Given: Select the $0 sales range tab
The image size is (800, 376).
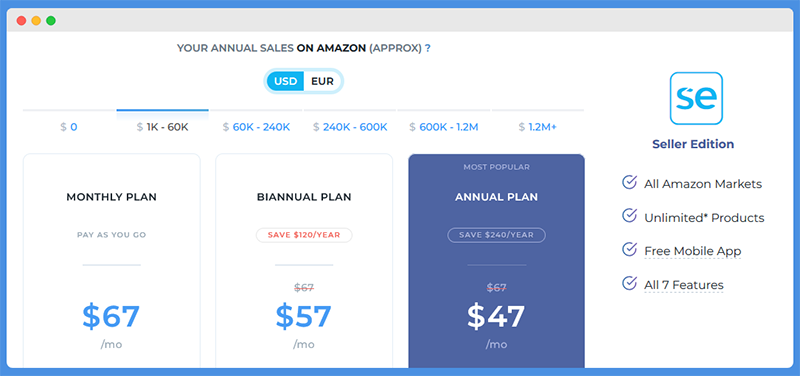Looking at the screenshot, I should pyautogui.click(x=69, y=127).
